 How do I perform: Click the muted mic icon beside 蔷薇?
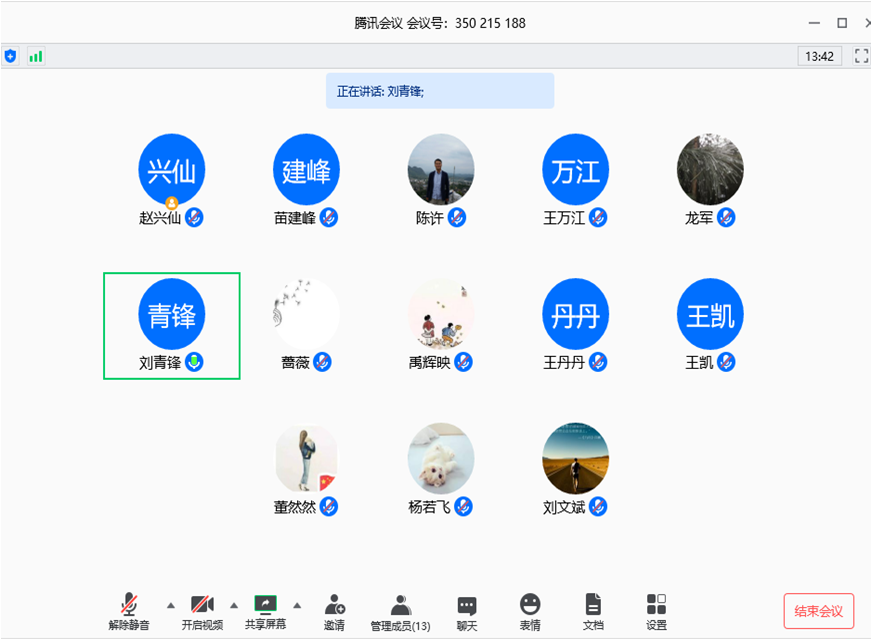(322, 362)
